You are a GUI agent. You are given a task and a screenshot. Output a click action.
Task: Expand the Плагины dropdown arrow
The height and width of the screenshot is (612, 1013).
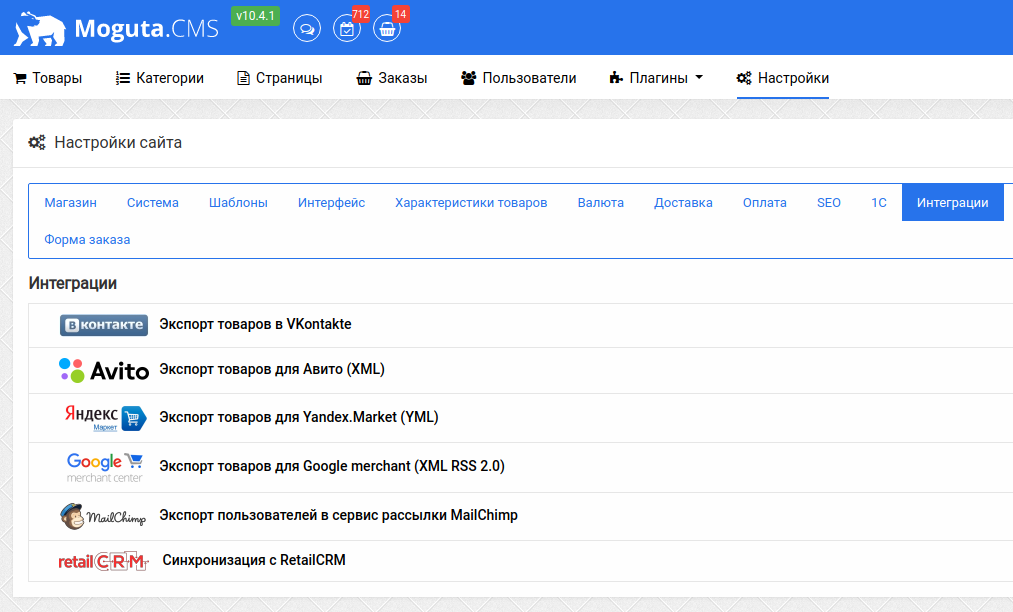click(699, 78)
